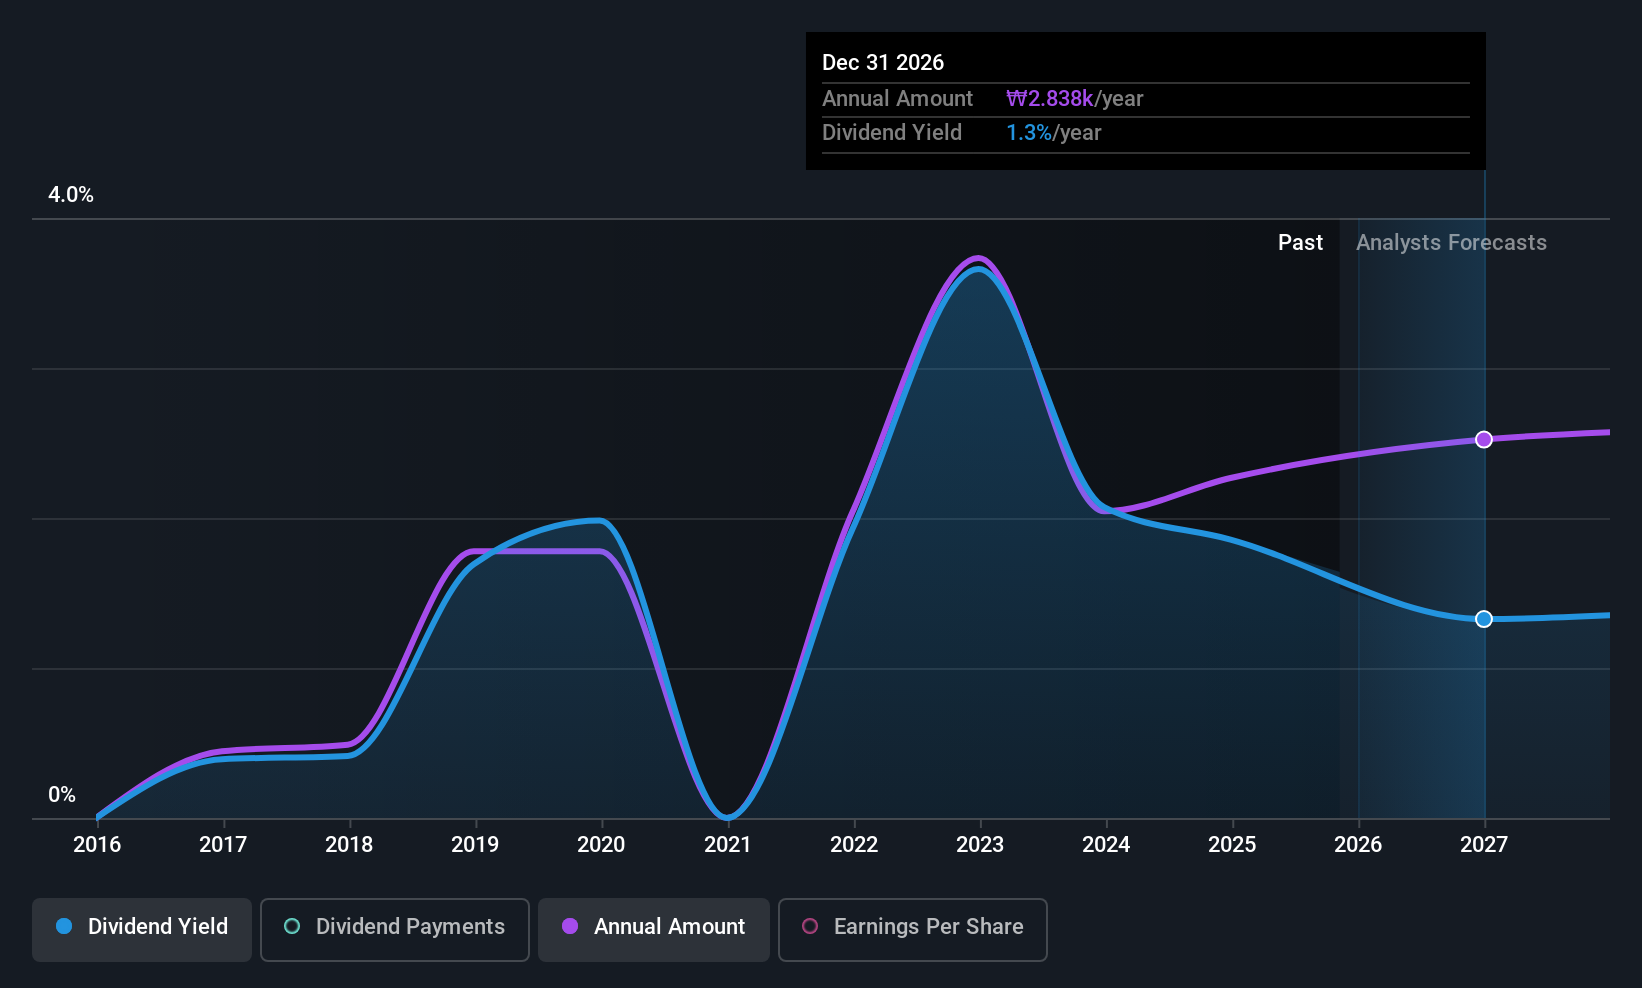
Task: Click the 2023 x-axis year label
Action: [980, 845]
